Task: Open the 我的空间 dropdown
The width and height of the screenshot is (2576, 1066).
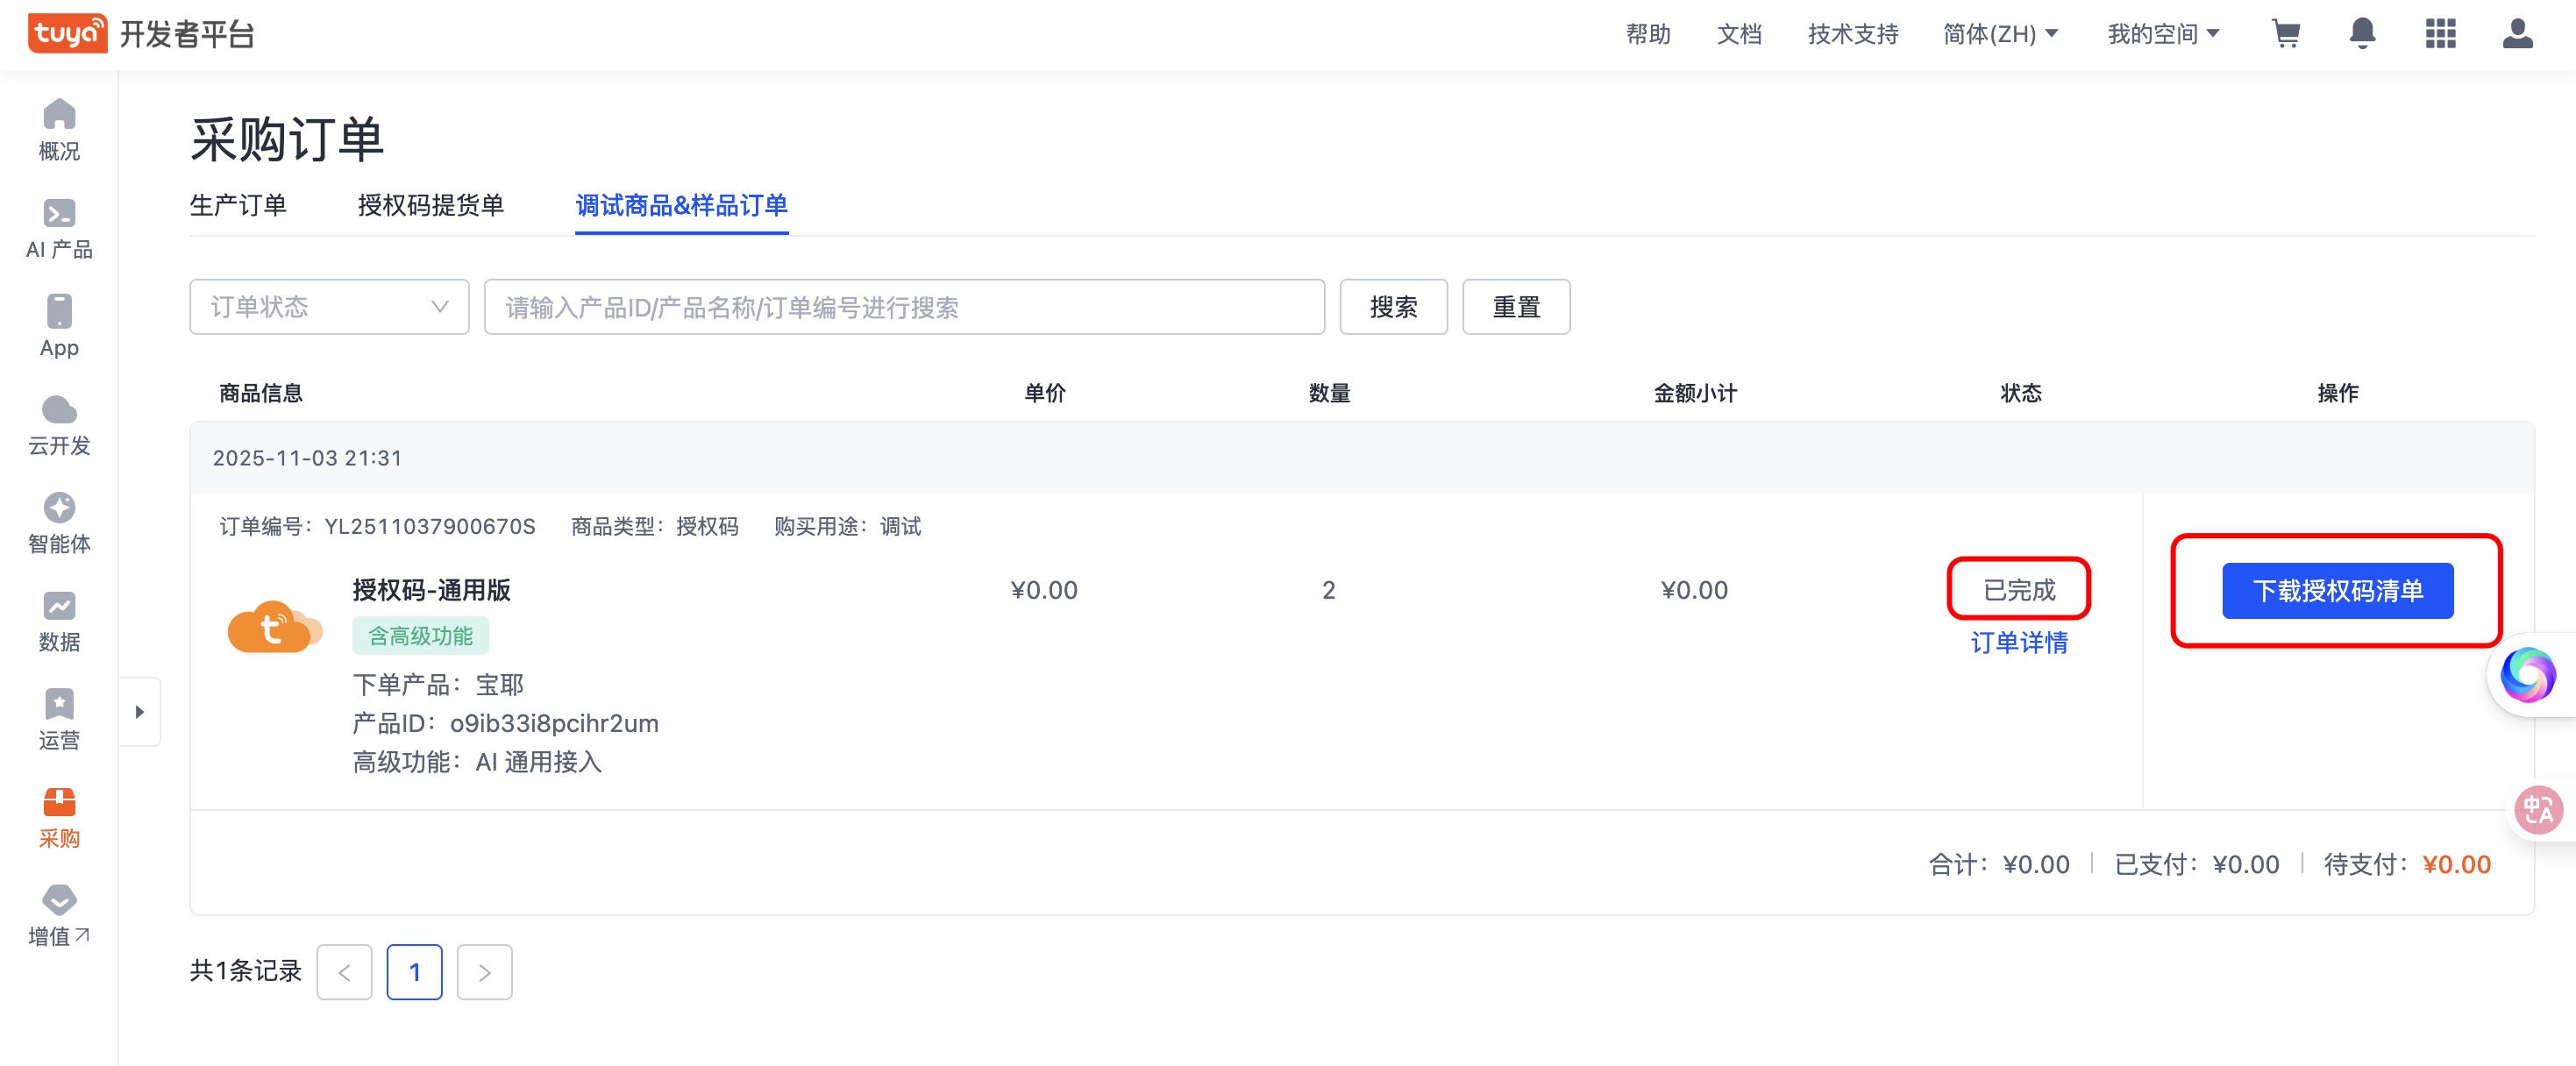Action: (x=2163, y=34)
